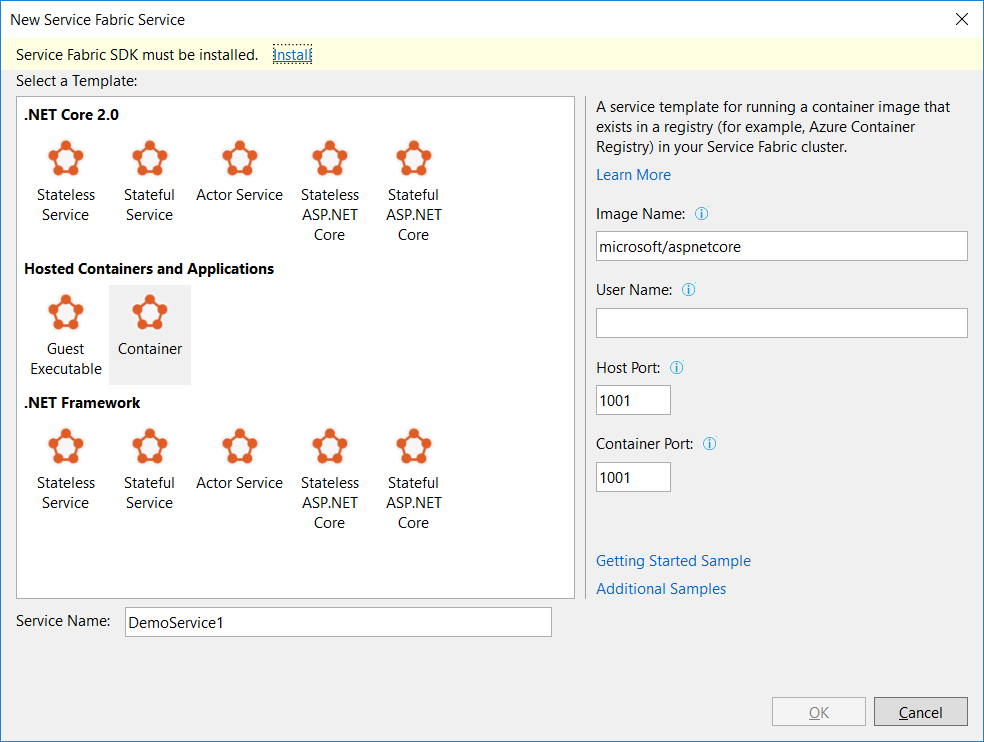Click the Host Port info icon
984x742 pixels.
coord(677,368)
